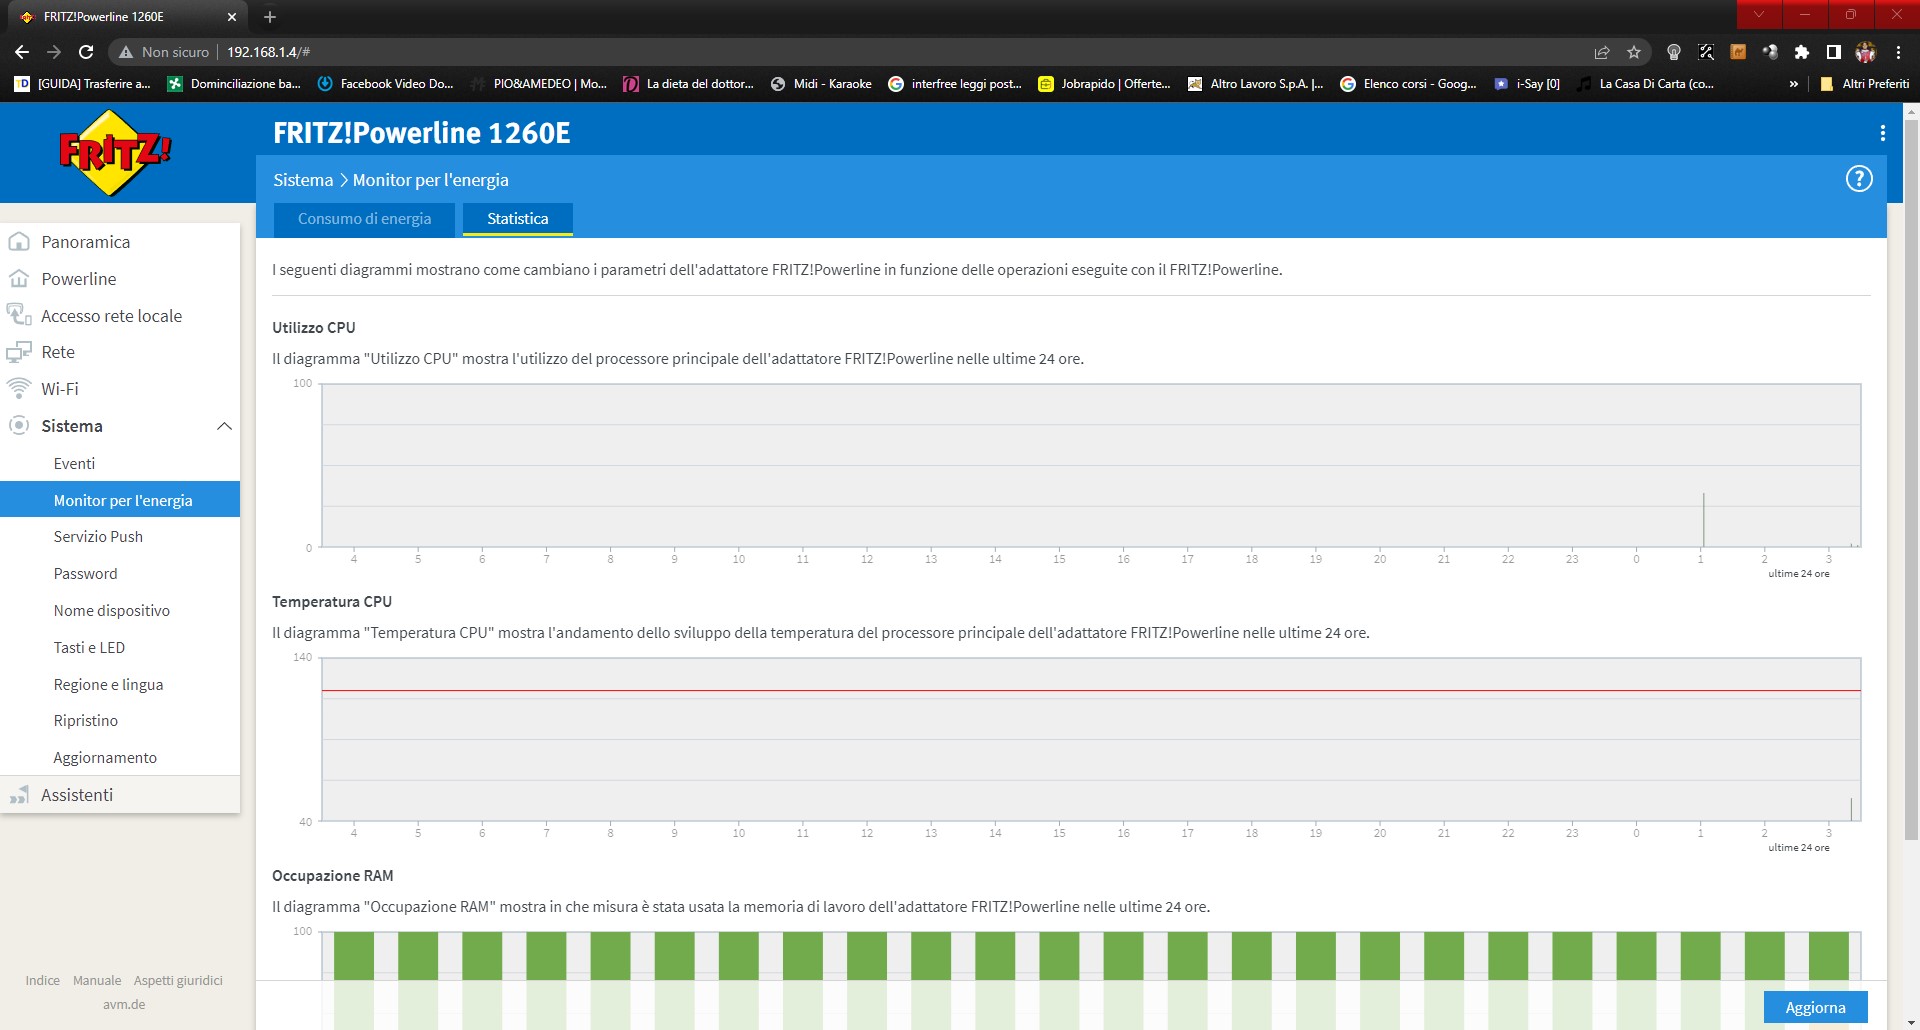Open the help question mark icon
The image size is (1920, 1030).
[x=1859, y=179]
